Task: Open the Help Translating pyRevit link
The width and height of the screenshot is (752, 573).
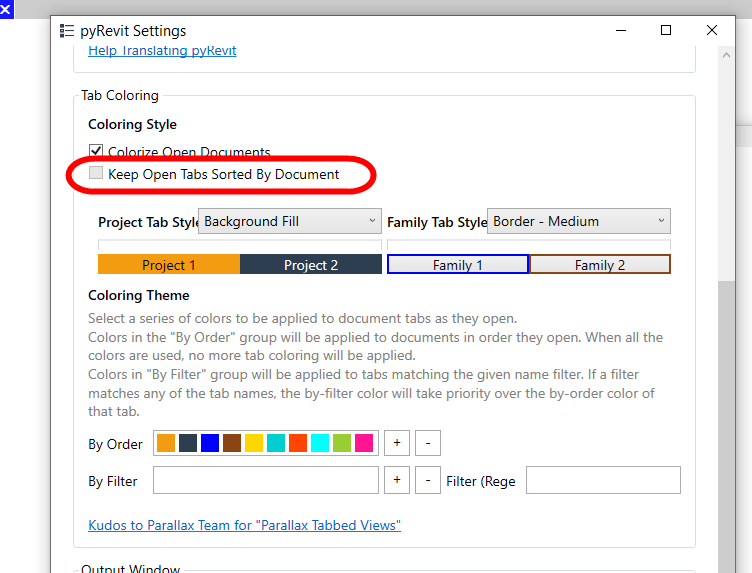Action: [x=162, y=50]
